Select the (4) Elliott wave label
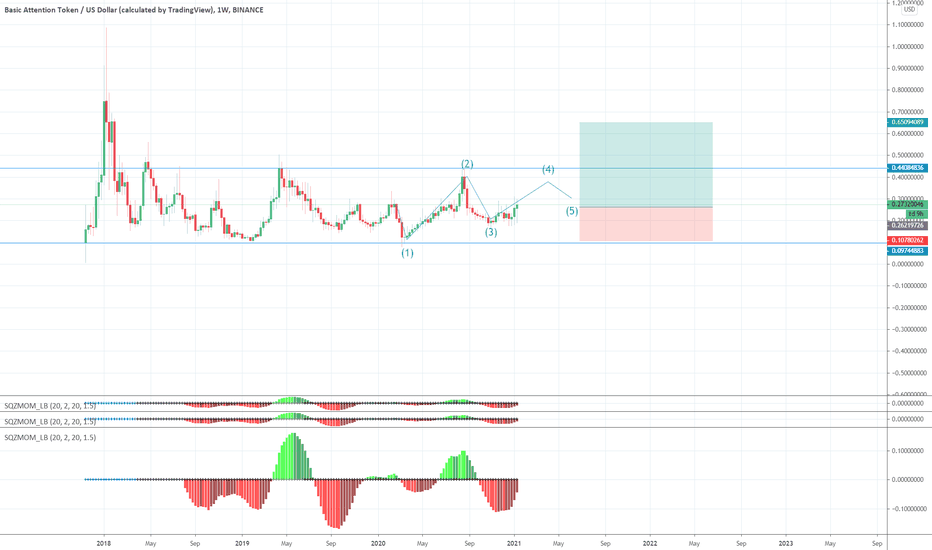 coord(548,169)
